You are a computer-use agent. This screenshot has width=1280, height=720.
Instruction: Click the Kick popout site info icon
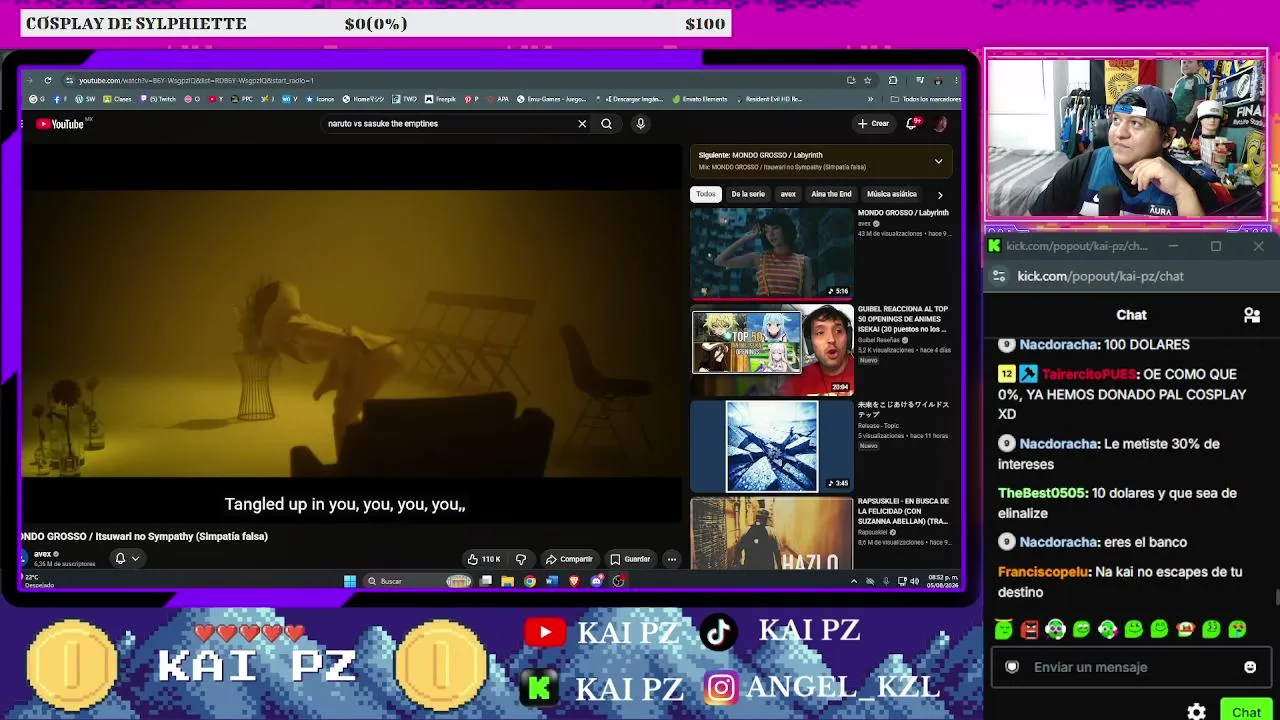[x=999, y=276]
